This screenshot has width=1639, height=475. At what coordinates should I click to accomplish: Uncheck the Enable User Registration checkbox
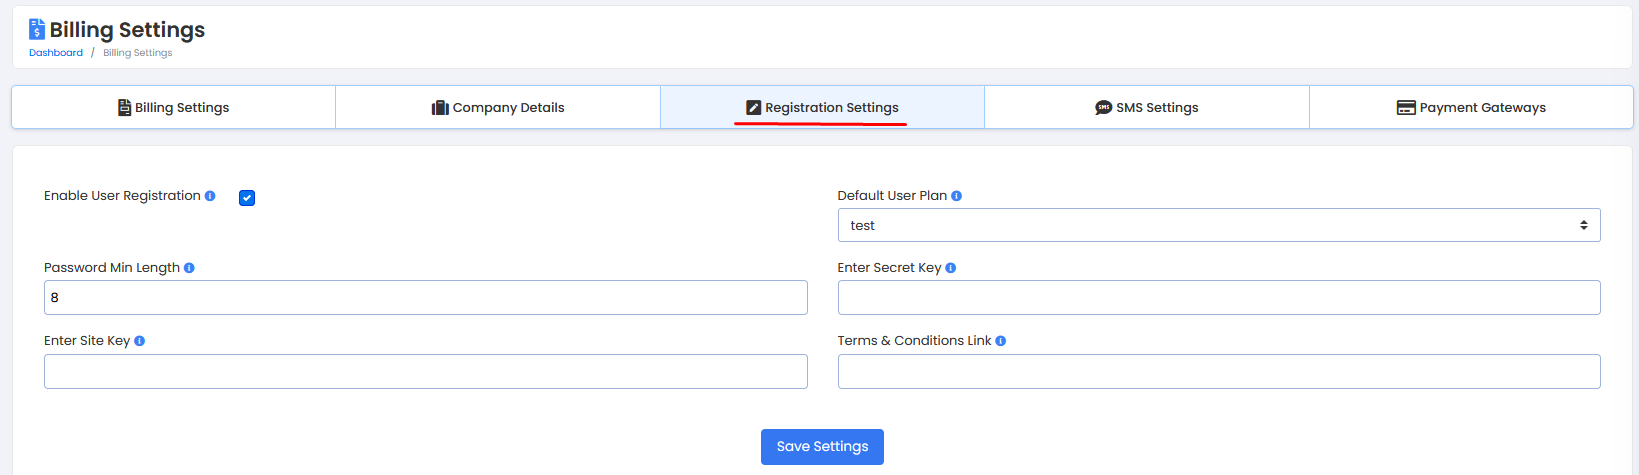tap(247, 198)
